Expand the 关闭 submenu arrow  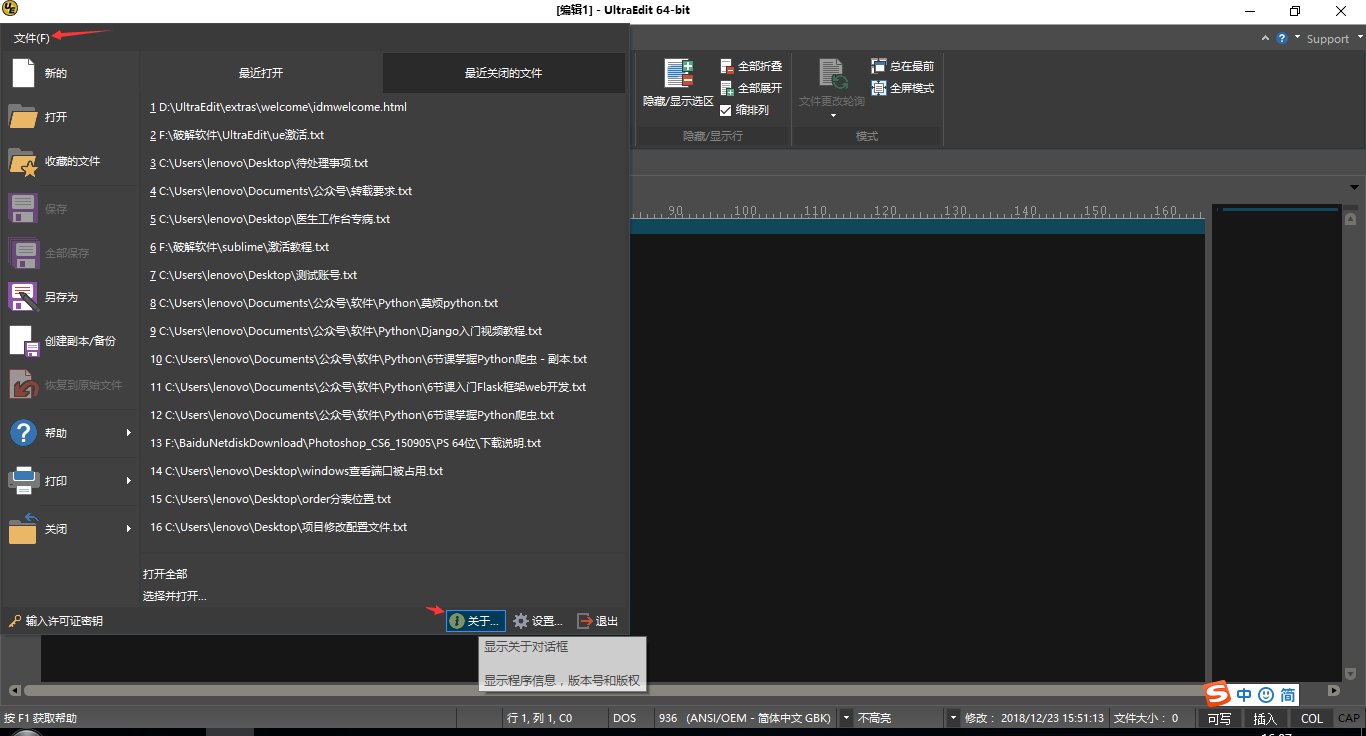tap(129, 529)
